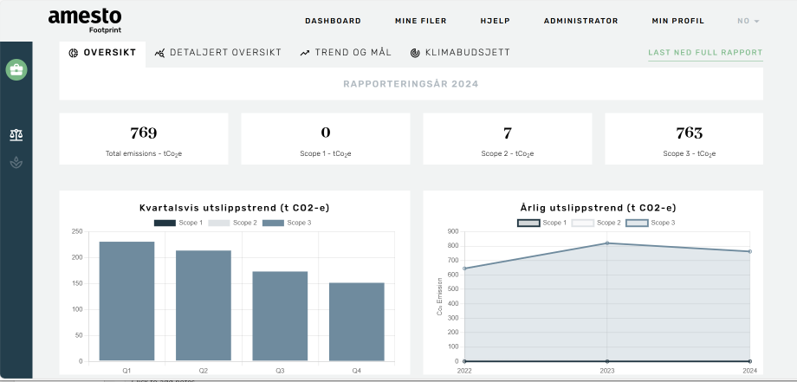Open MIN PROFIL in the top menu

pos(678,21)
